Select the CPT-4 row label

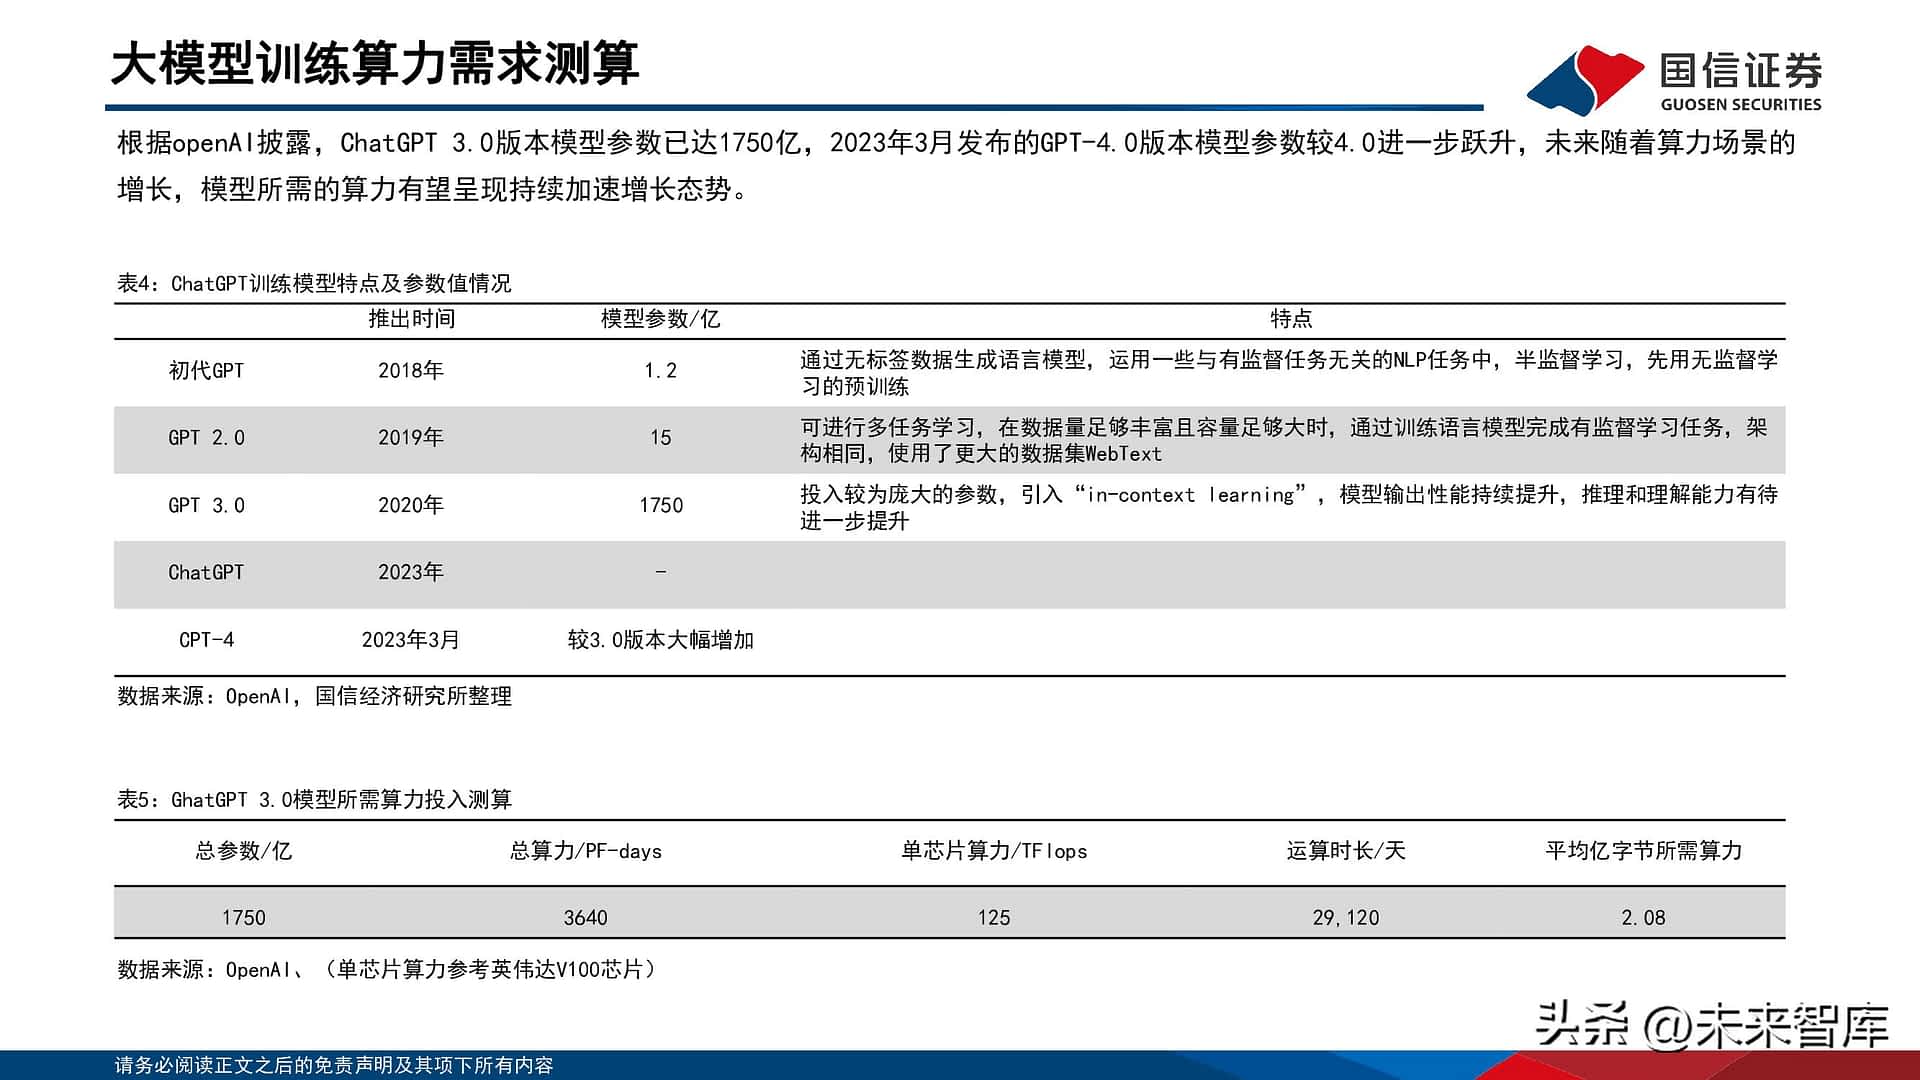pyautogui.click(x=206, y=640)
